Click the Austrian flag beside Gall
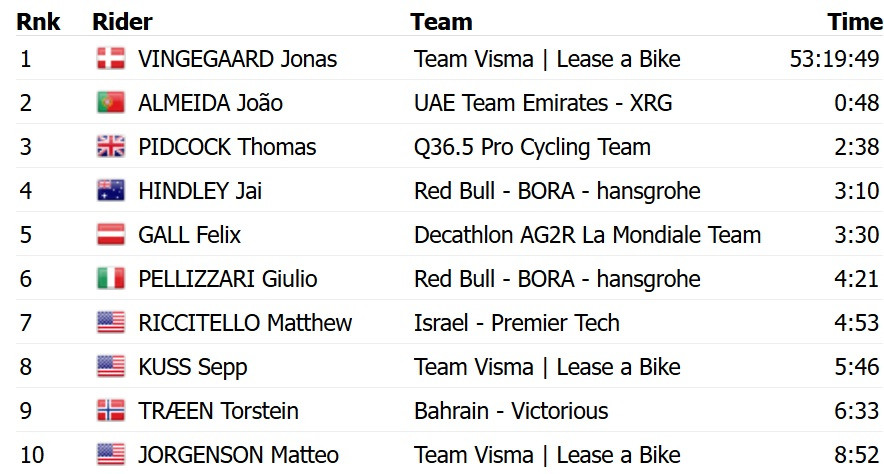This screenshot has width=884, height=474. point(110,235)
